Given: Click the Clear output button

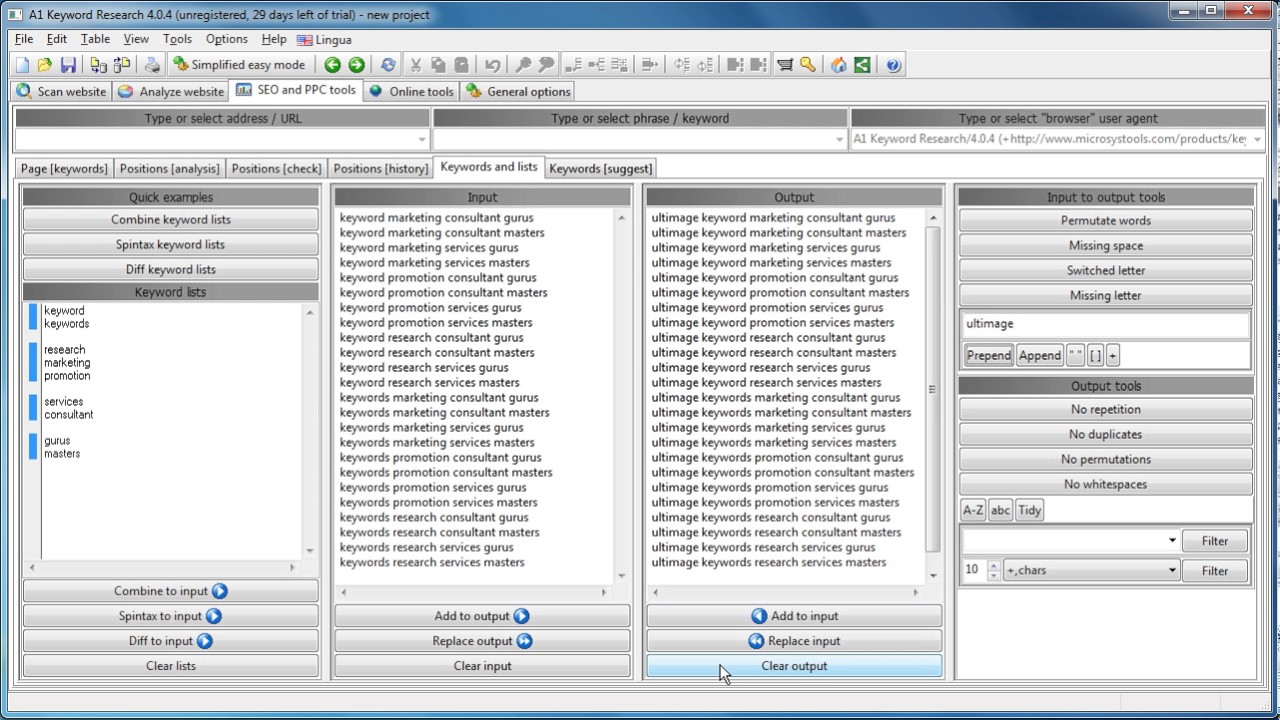Looking at the screenshot, I should [x=794, y=666].
